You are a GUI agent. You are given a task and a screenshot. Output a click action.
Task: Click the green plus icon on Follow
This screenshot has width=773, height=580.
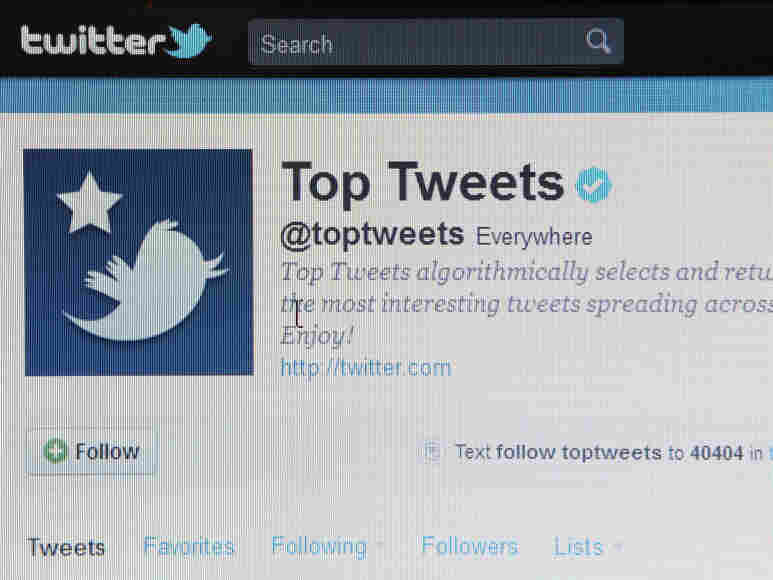tap(55, 451)
